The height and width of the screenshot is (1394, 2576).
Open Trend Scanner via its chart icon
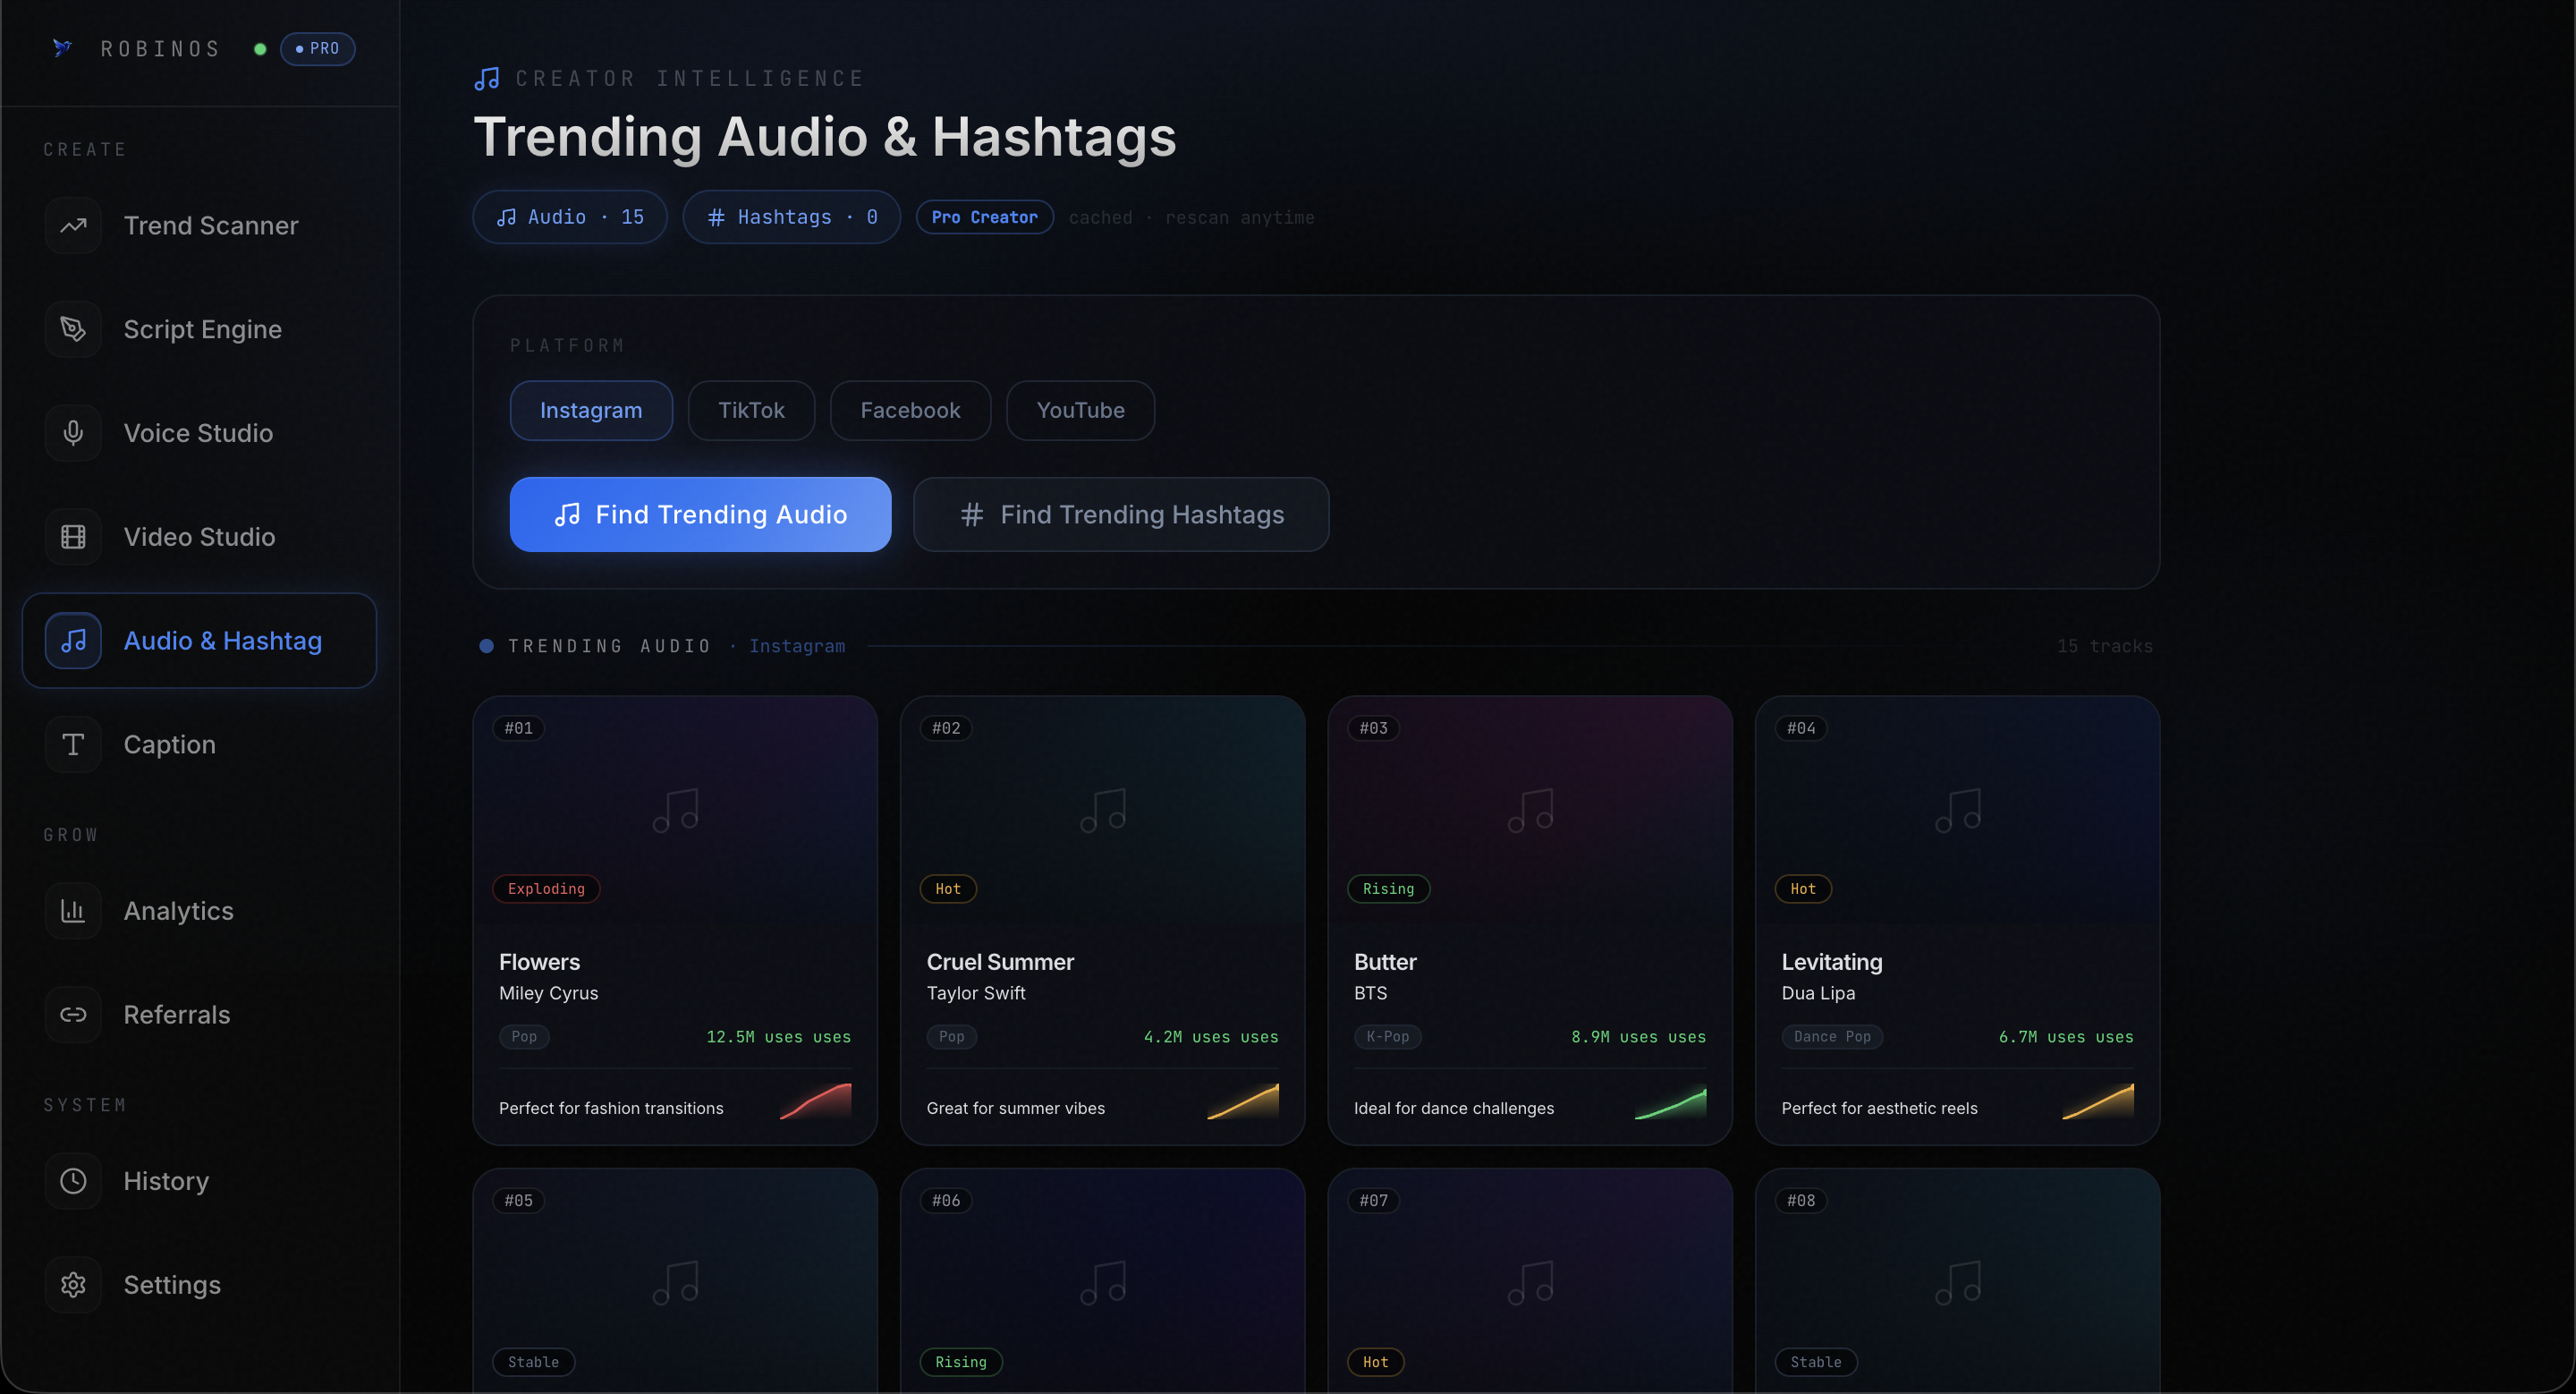pyautogui.click(x=73, y=226)
